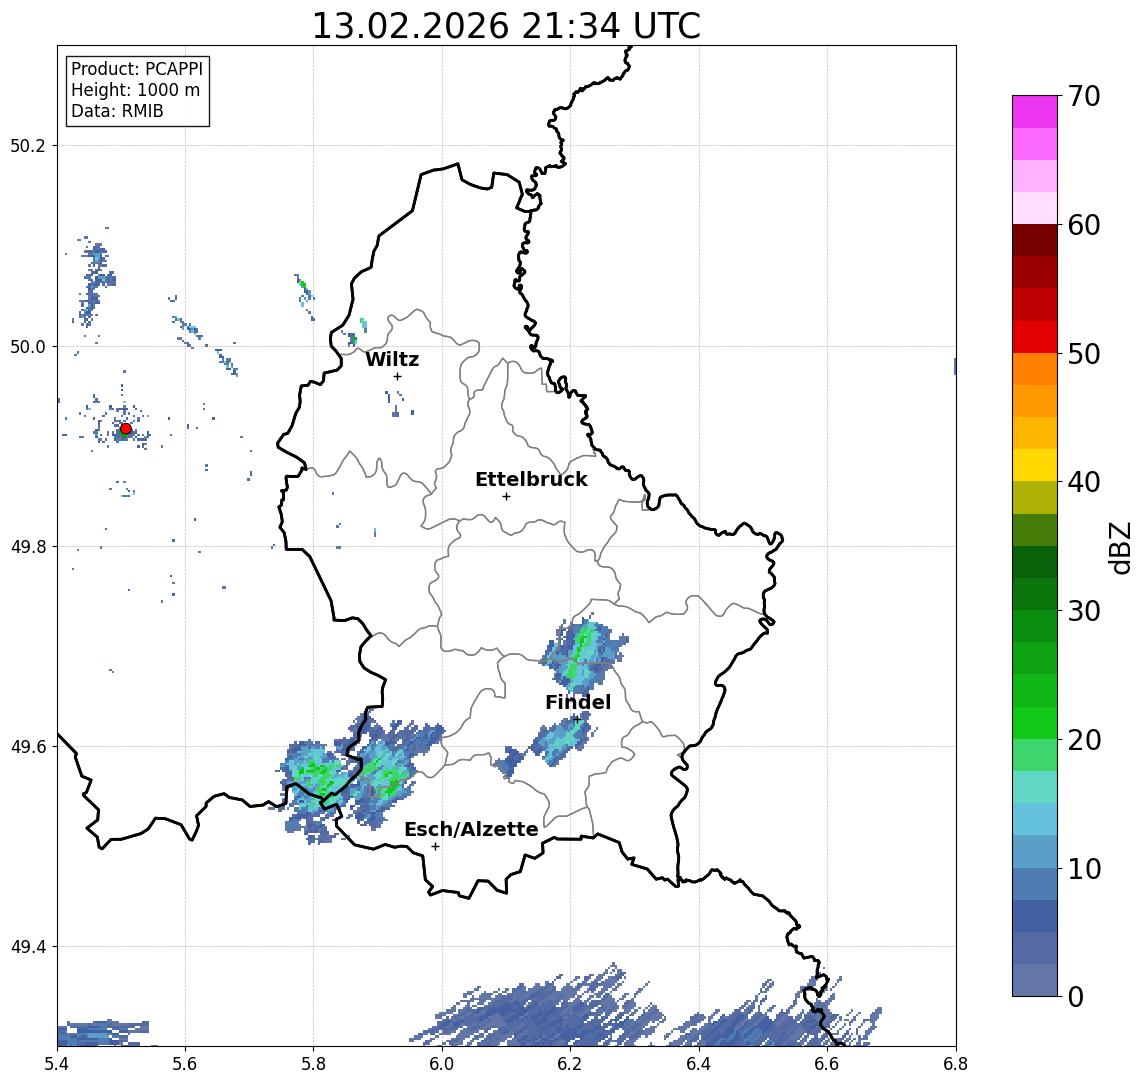Click the 'Product: PCAPPI' text line
This screenshot has width=1145, height=1084.
tap(137, 69)
